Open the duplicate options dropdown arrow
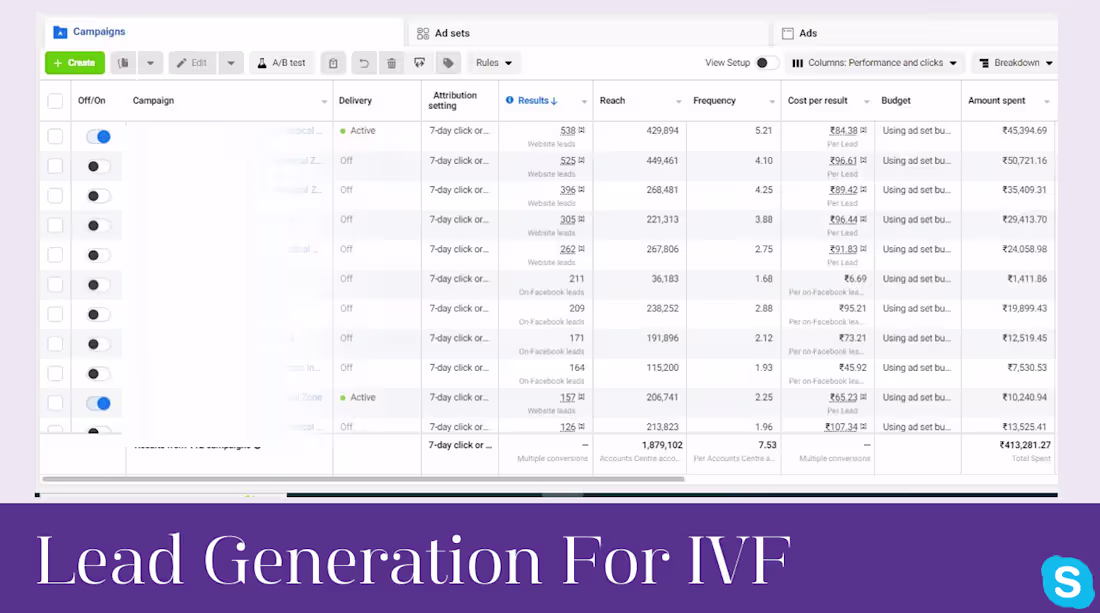The width and height of the screenshot is (1100, 613). [150, 63]
